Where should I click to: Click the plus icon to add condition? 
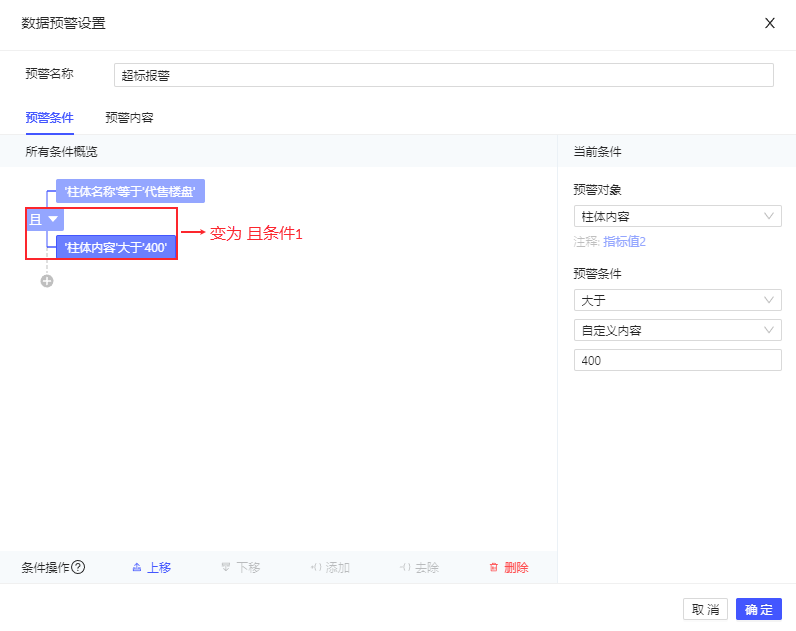click(x=46, y=281)
